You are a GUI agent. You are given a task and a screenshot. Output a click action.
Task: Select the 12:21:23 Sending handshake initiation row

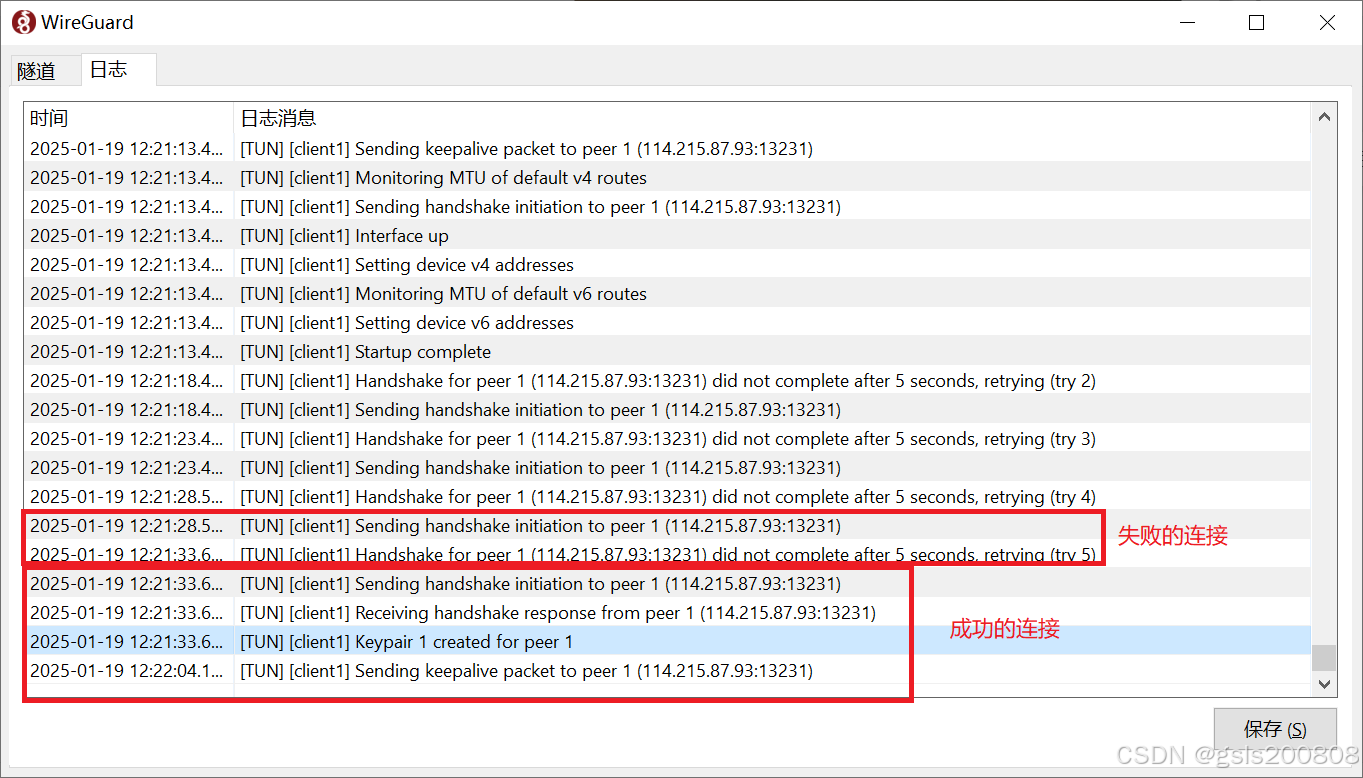pos(667,468)
